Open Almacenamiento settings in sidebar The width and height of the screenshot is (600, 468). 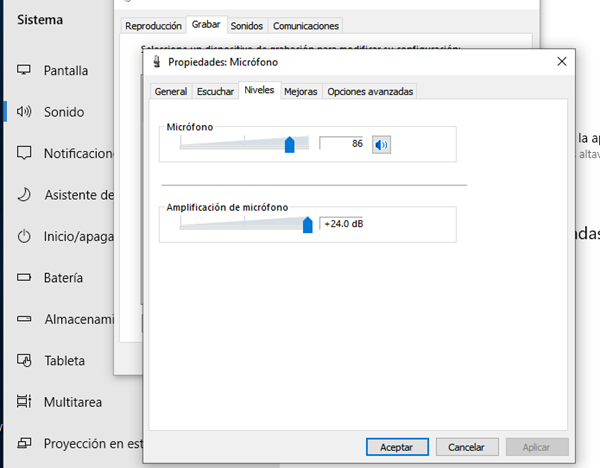coord(79,319)
